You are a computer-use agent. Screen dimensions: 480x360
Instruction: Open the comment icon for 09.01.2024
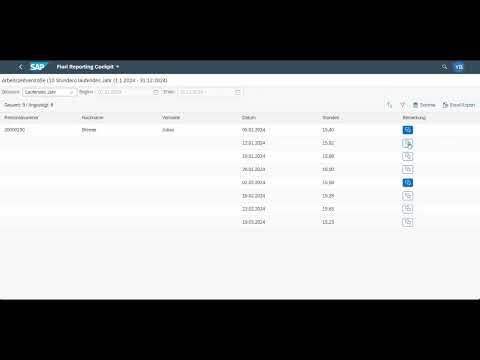408,130
